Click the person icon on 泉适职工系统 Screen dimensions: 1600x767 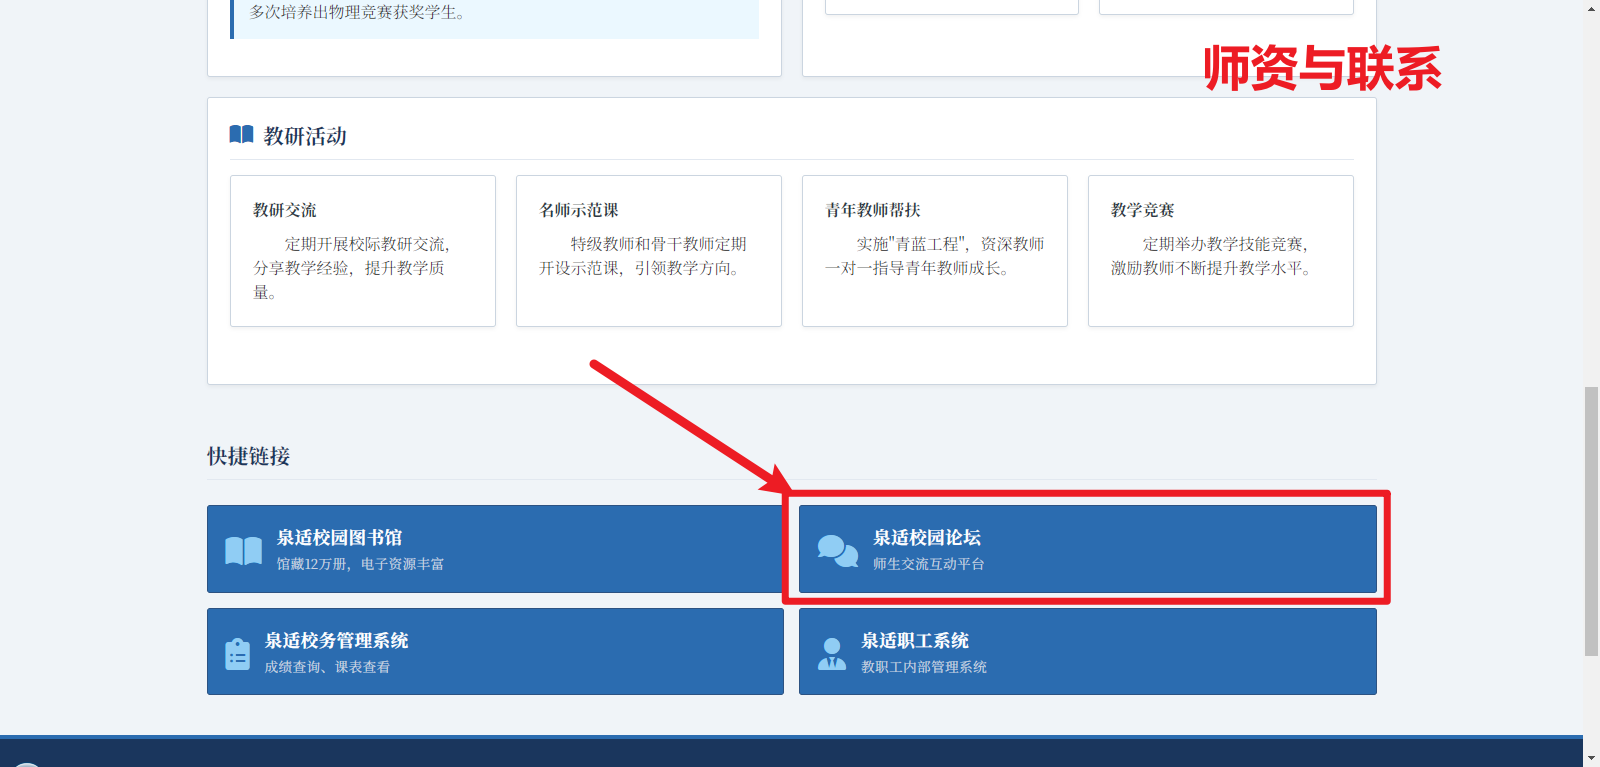click(x=832, y=654)
